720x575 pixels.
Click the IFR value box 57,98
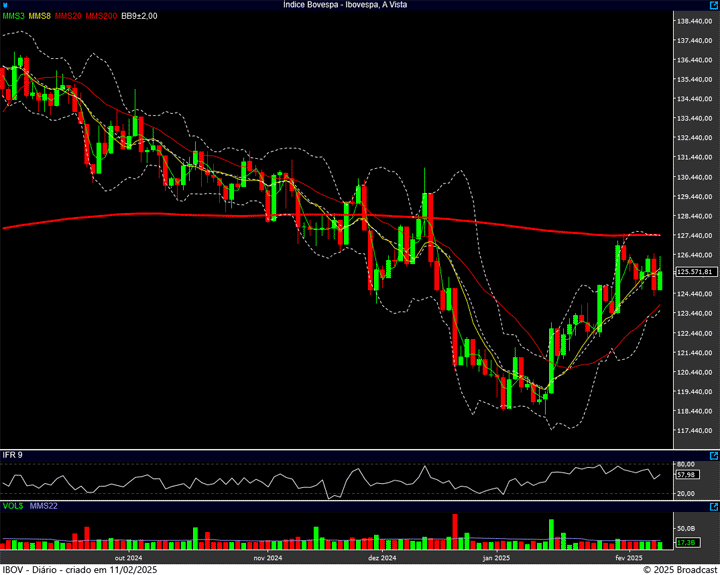tap(687, 474)
